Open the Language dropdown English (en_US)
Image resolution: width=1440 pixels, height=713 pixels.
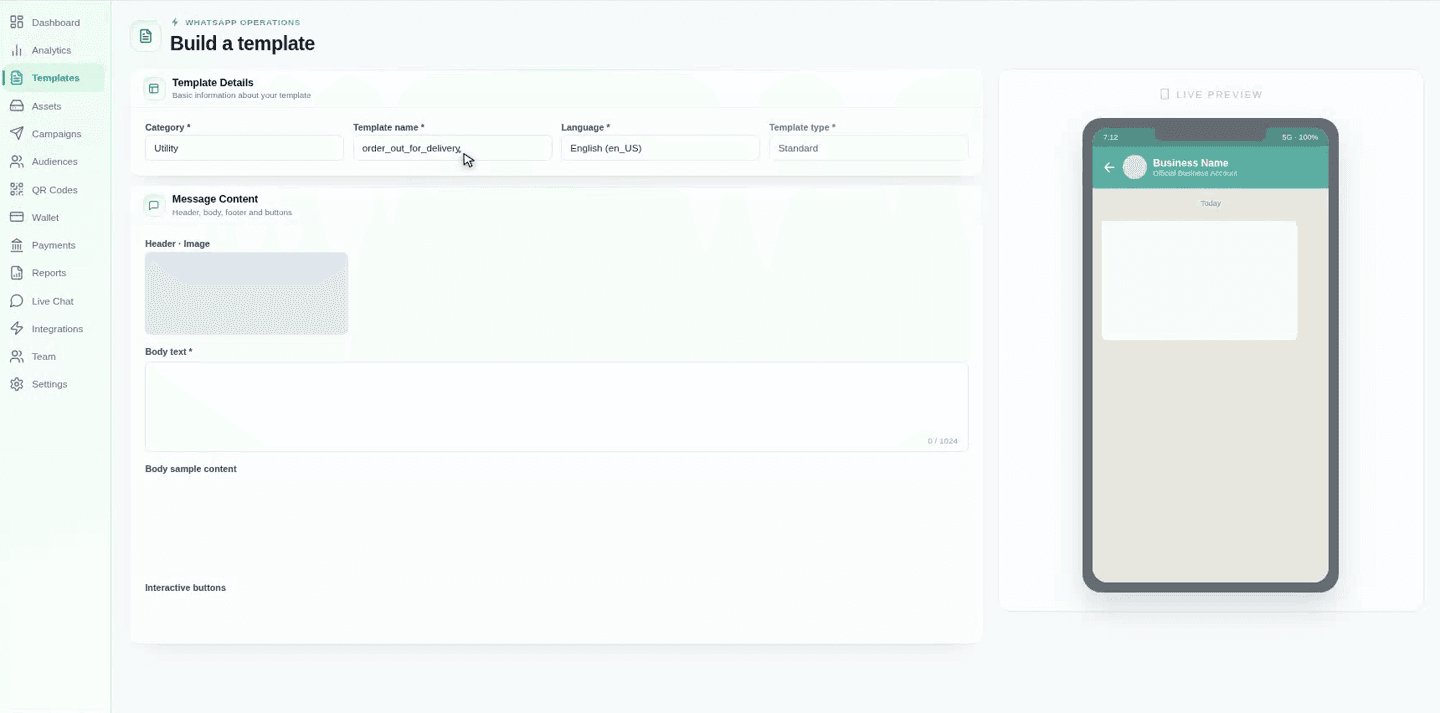point(660,148)
